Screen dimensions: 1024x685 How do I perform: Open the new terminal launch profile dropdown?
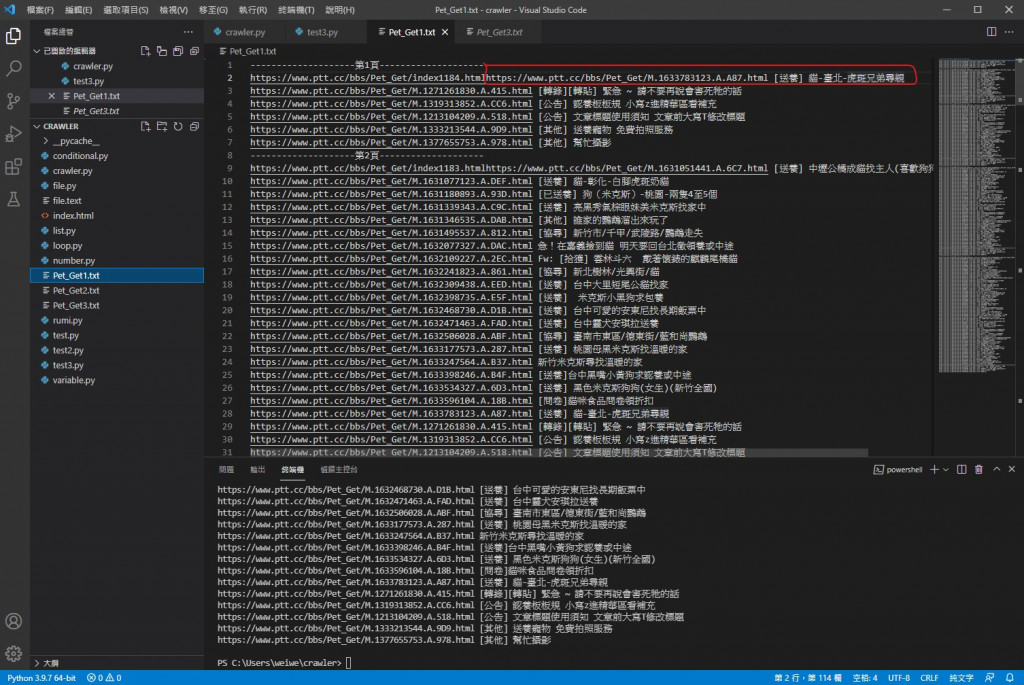coord(946,470)
